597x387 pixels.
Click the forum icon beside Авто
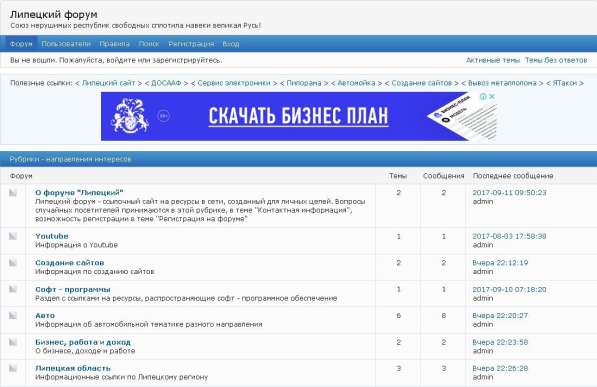pos(13,316)
